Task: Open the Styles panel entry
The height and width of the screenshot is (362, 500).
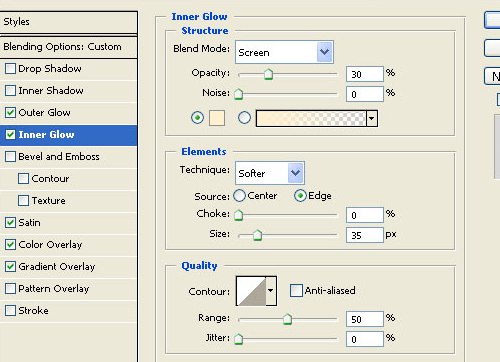Action: click(x=68, y=22)
